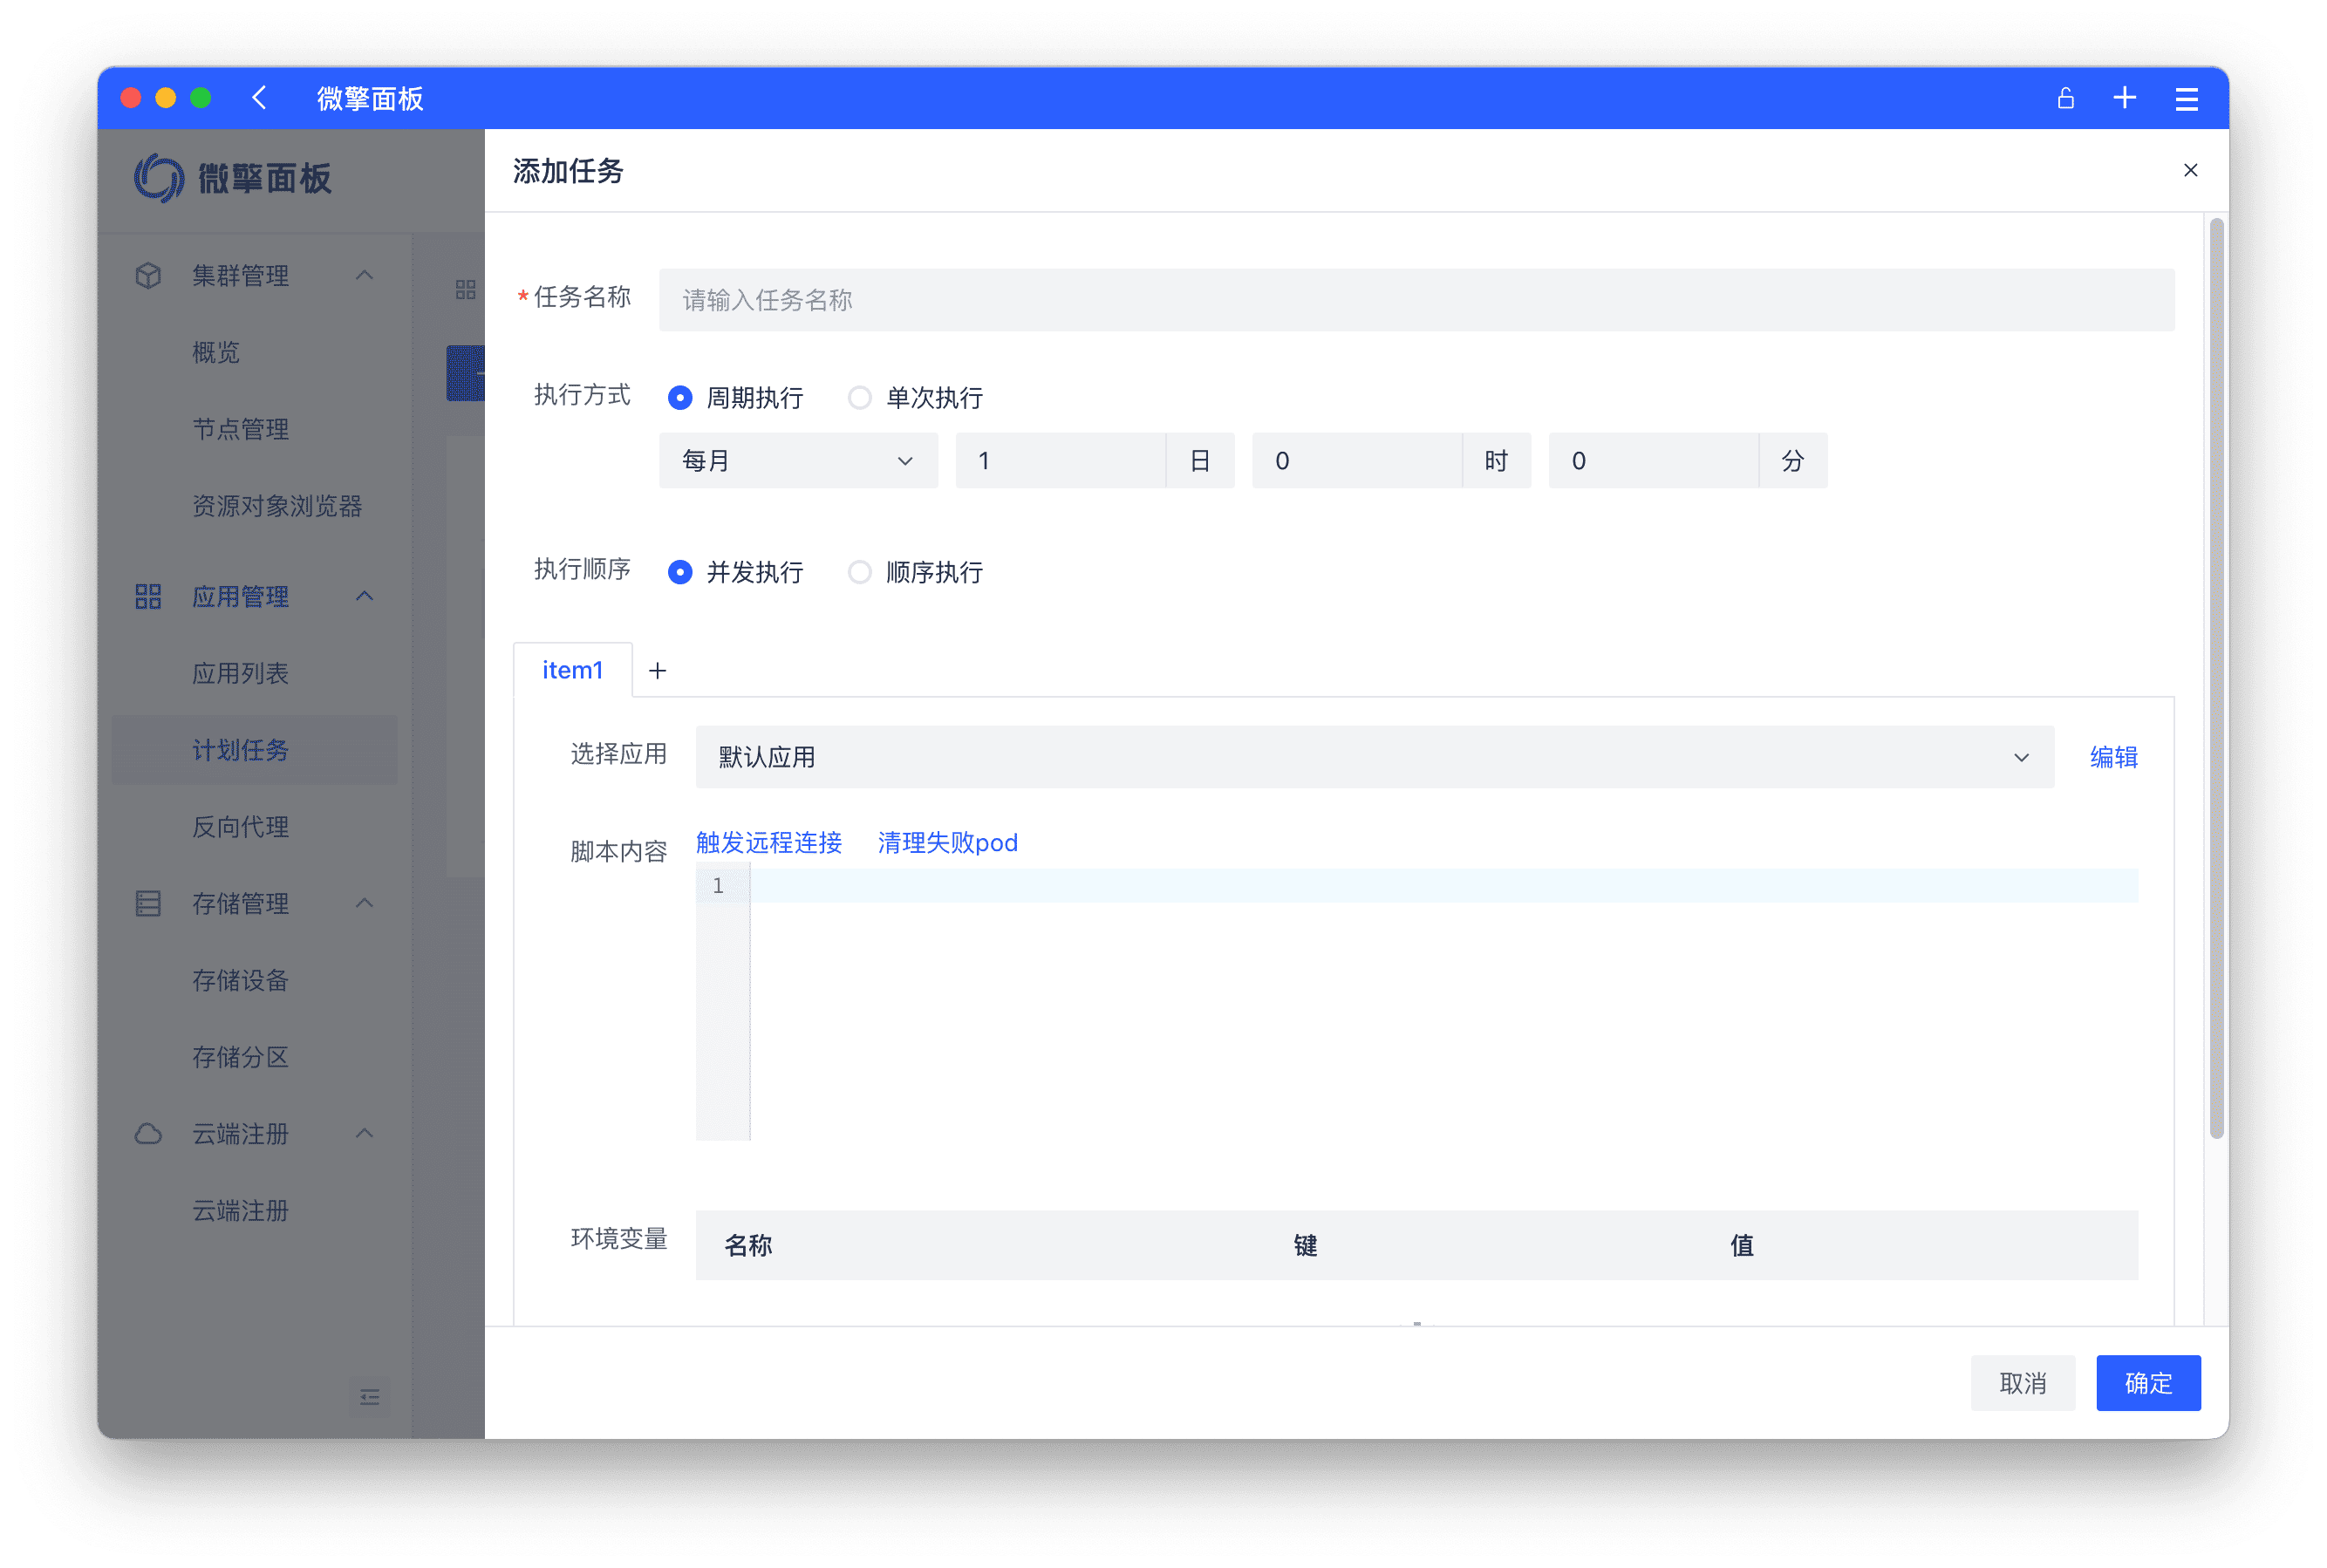Click the 微擎面板 logo icon
This screenshot has width=2327, height=1568.
pyautogui.click(x=159, y=178)
